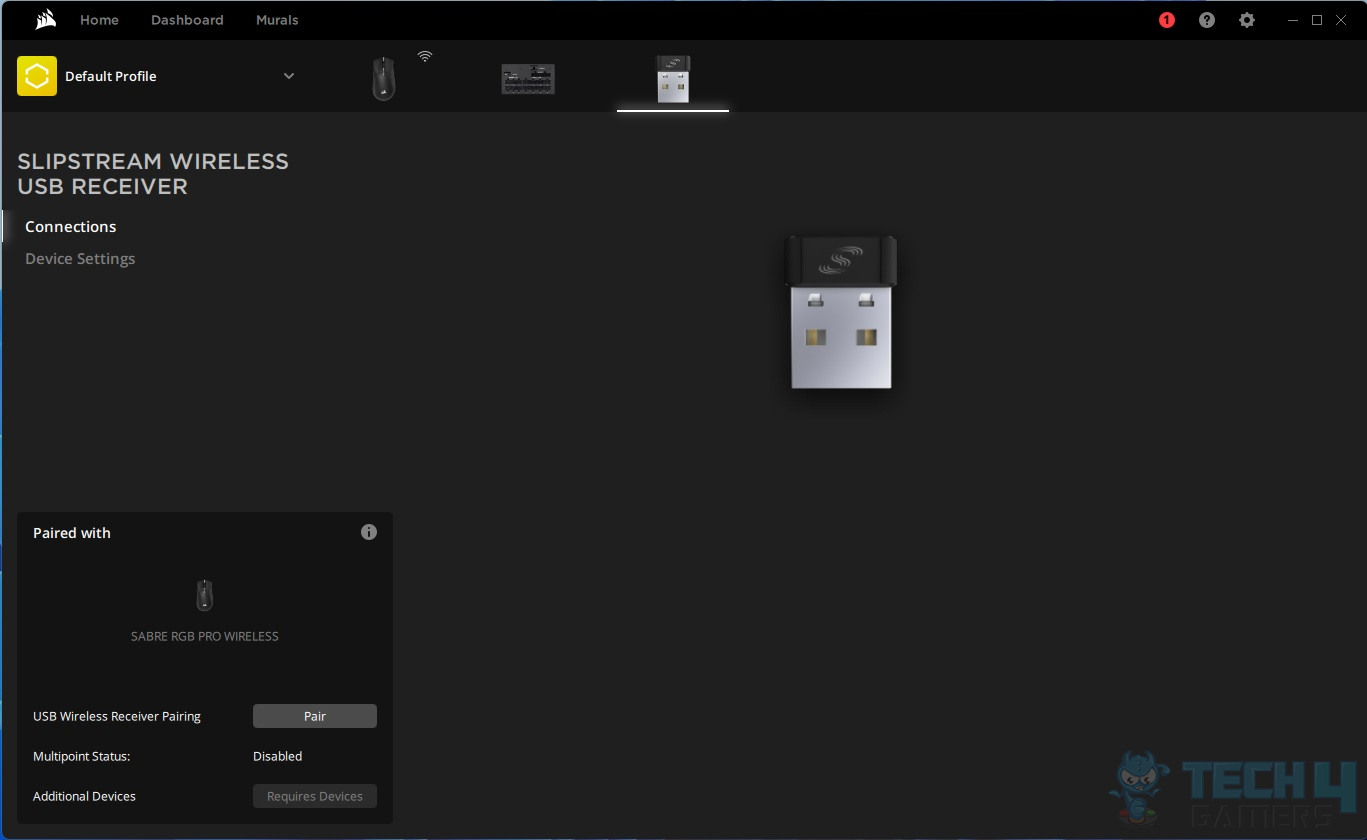The height and width of the screenshot is (840, 1367).
Task: Click the large USB receiver image
Action: click(x=841, y=312)
